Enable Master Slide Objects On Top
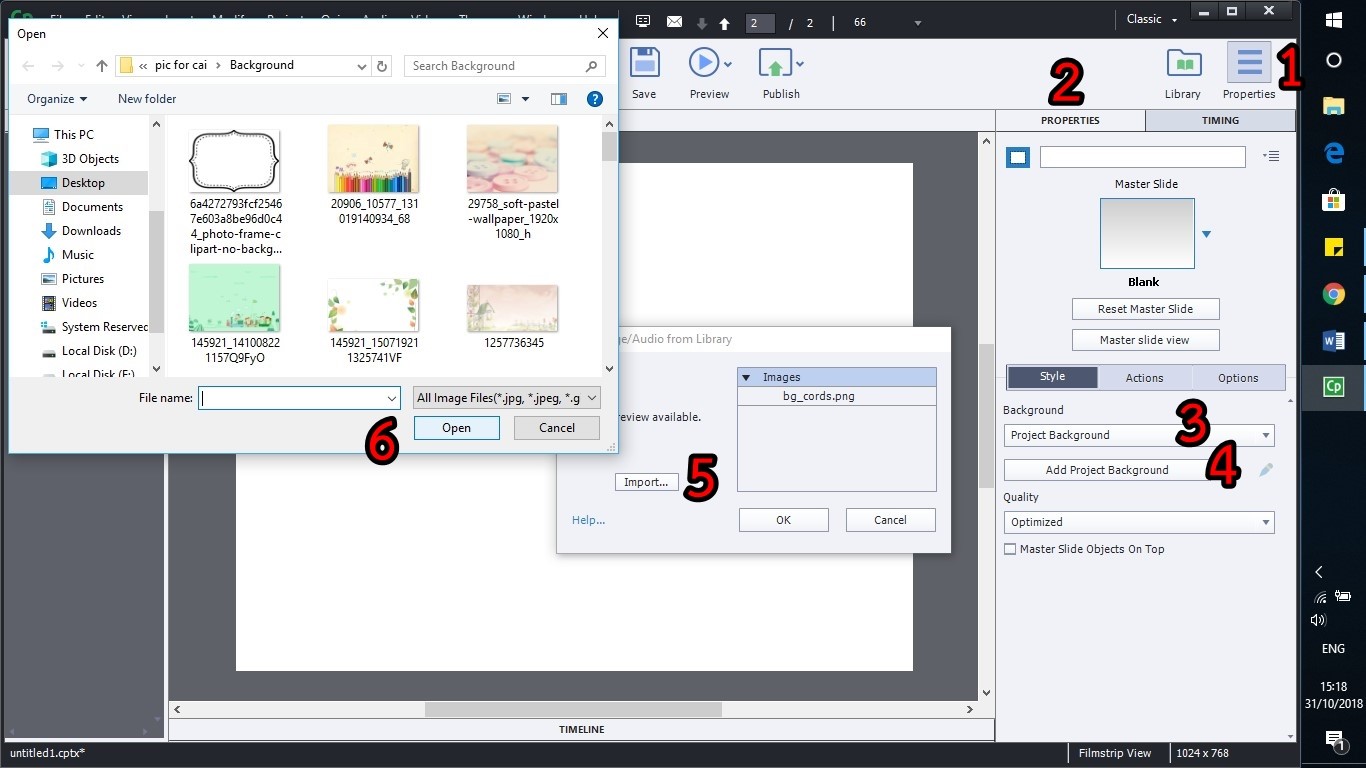 (1010, 549)
